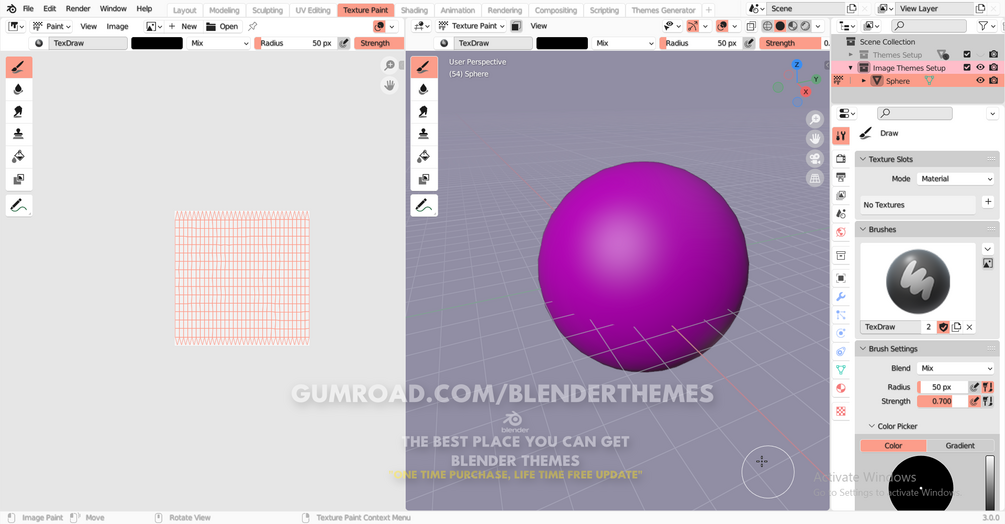
Task: Open the Tool properties tab
Action: (841, 136)
